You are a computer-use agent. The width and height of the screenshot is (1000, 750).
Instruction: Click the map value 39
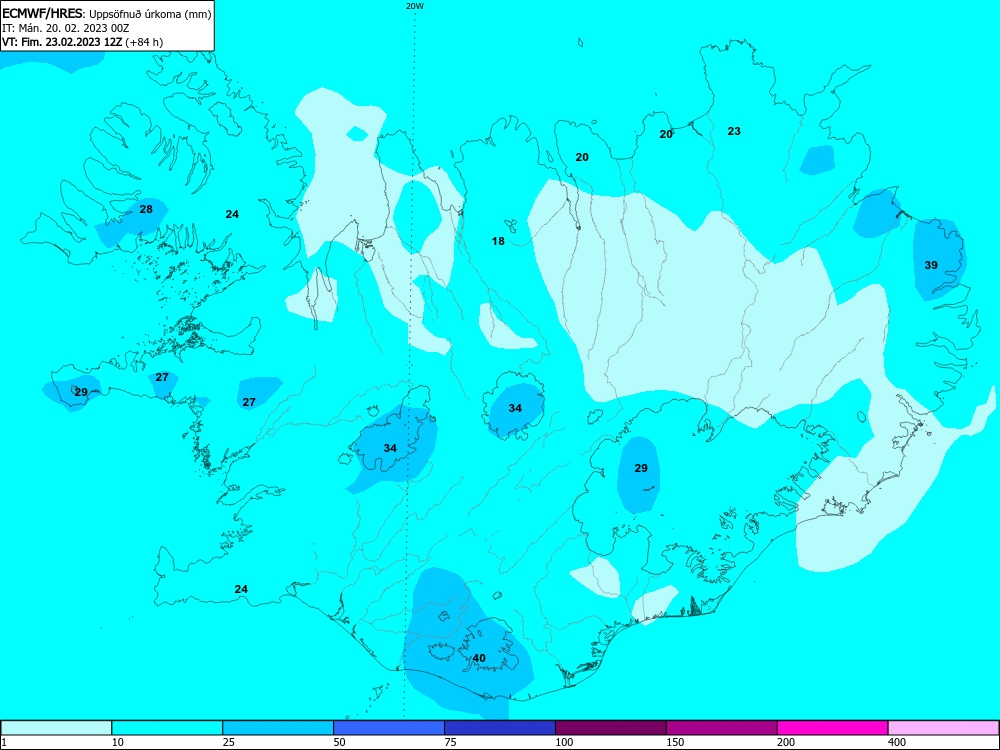coord(931,265)
